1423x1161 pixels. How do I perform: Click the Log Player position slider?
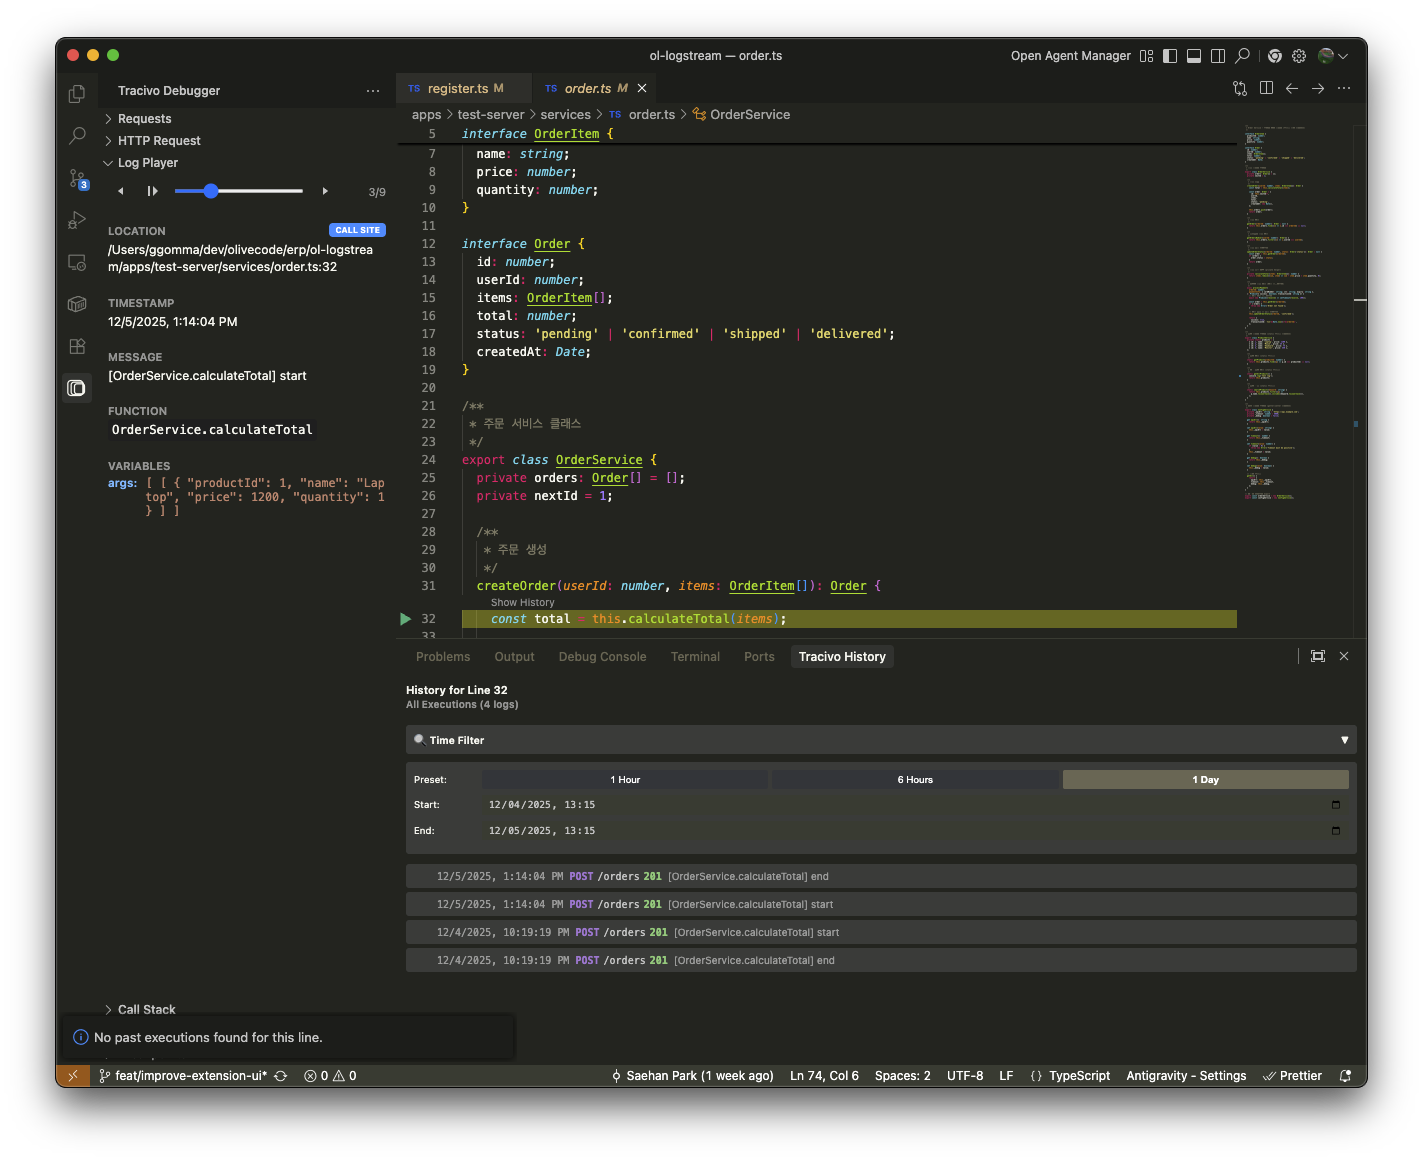click(x=211, y=191)
